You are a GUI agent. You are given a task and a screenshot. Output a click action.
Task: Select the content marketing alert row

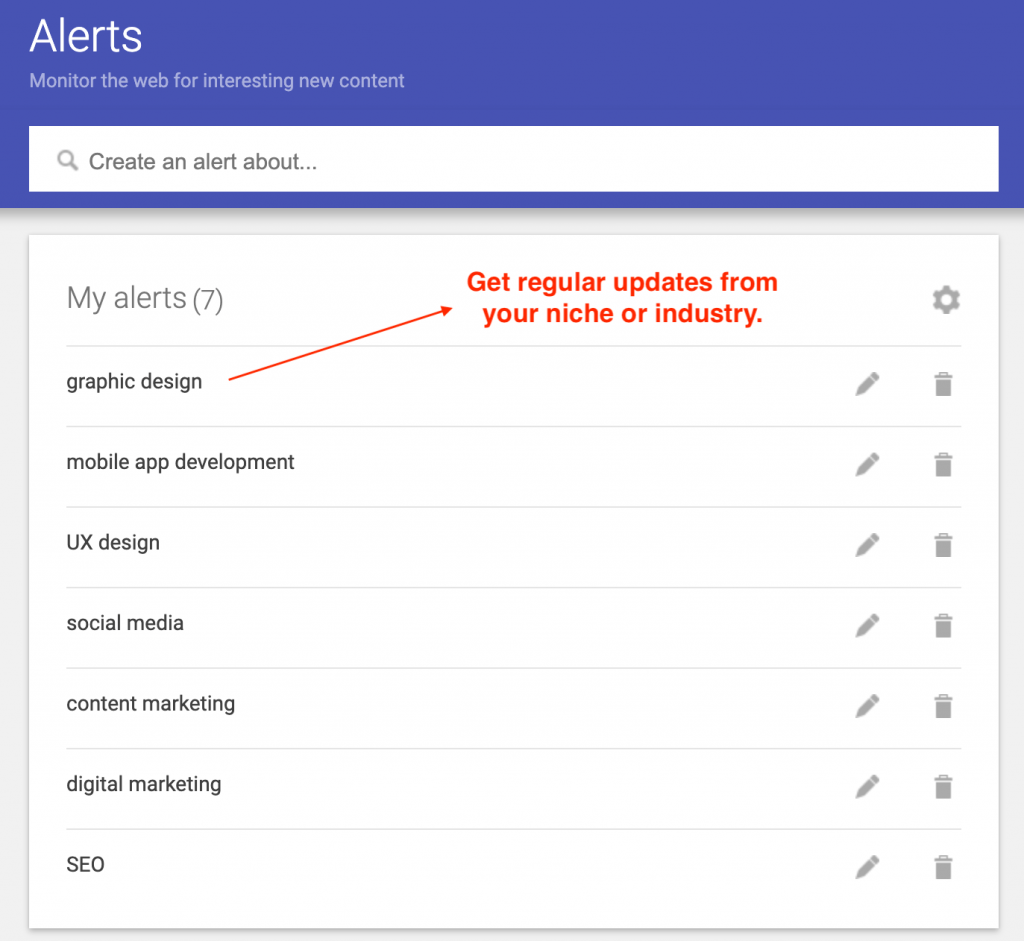[x=513, y=708]
